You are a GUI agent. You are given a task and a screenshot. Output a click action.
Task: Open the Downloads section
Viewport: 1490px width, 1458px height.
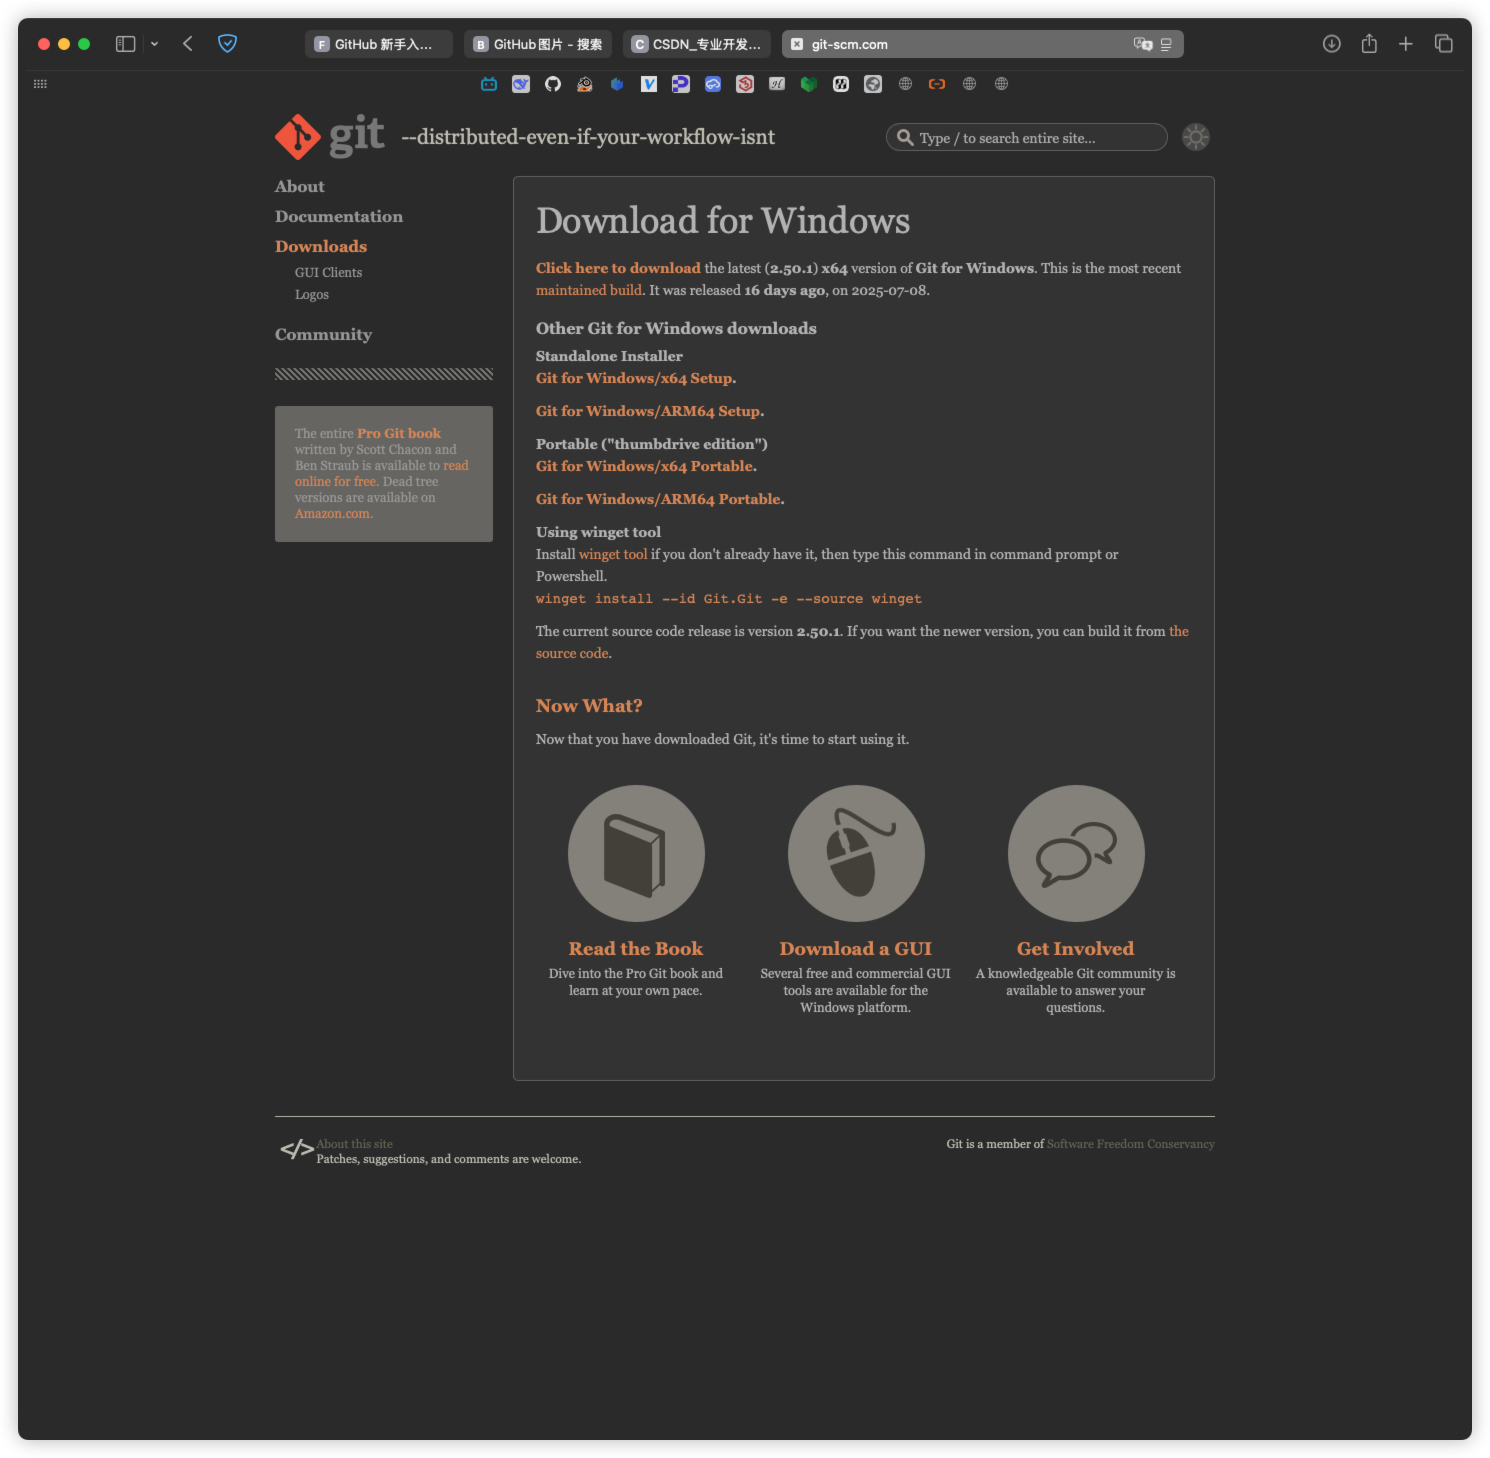(x=321, y=246)
